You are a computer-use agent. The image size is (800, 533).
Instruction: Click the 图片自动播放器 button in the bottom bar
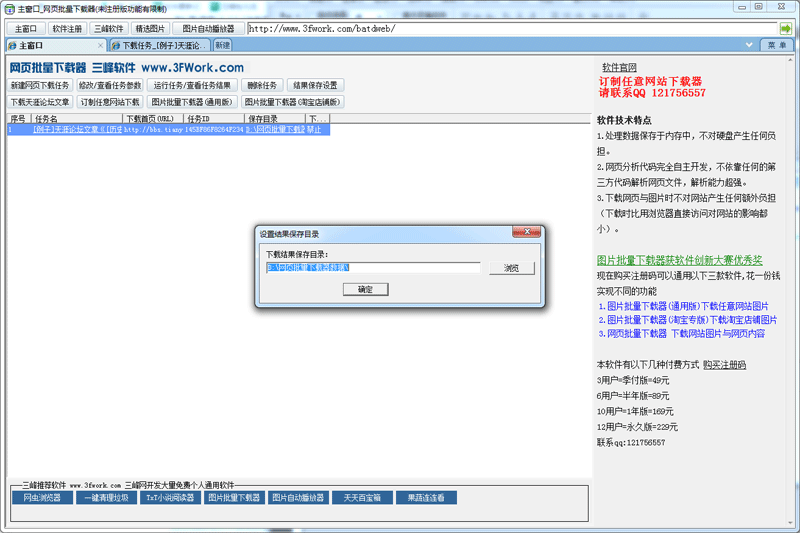(298, 497)
